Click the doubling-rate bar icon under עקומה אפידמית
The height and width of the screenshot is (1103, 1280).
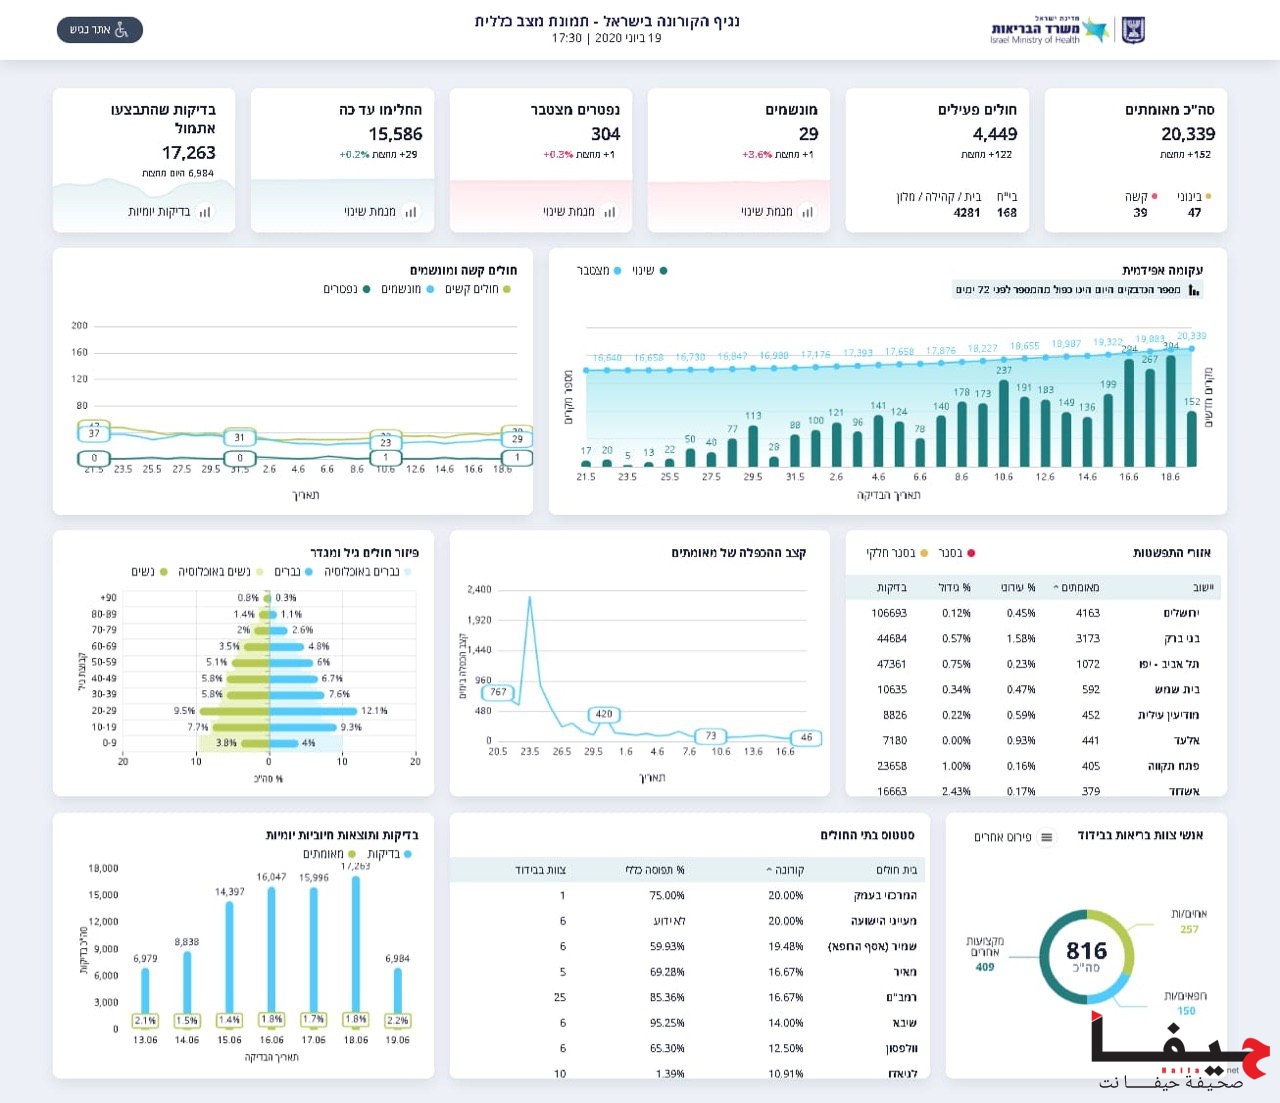(x=1193, y=291)
